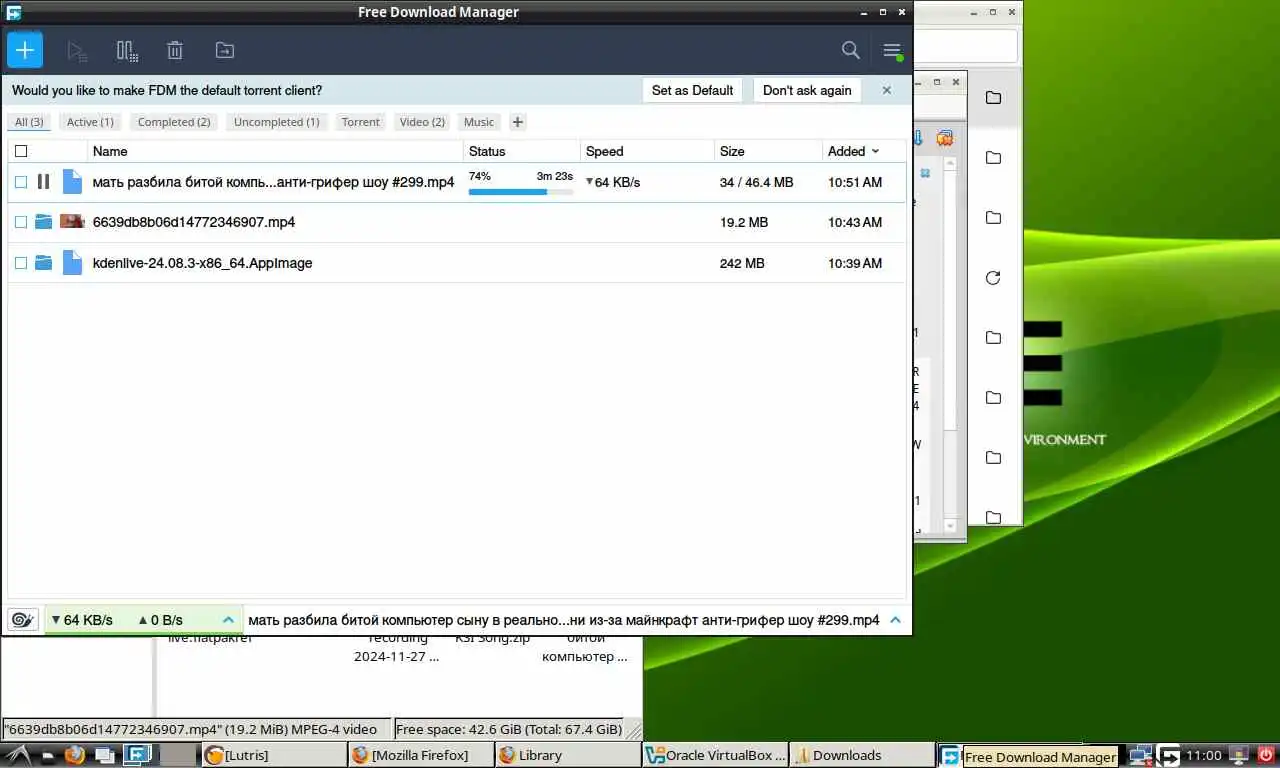Image resolution: width=1280 pixels, height=768 pixels.
Task: Dismiss the default torrent client banner
Action: pyautogui.click(x=886, y=90)
